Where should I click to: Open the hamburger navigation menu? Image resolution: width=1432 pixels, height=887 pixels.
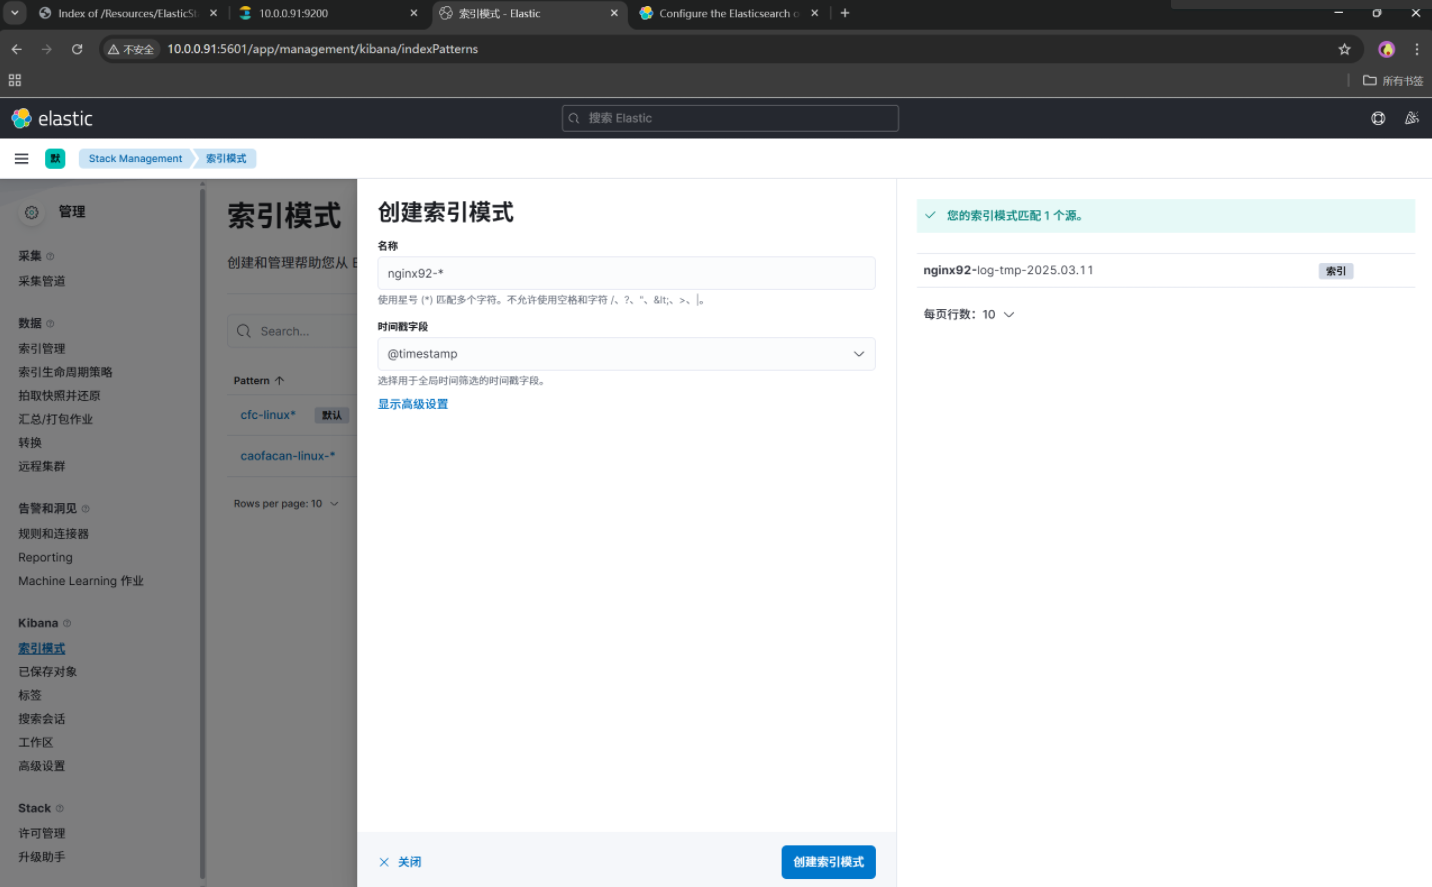pos(21,158)
